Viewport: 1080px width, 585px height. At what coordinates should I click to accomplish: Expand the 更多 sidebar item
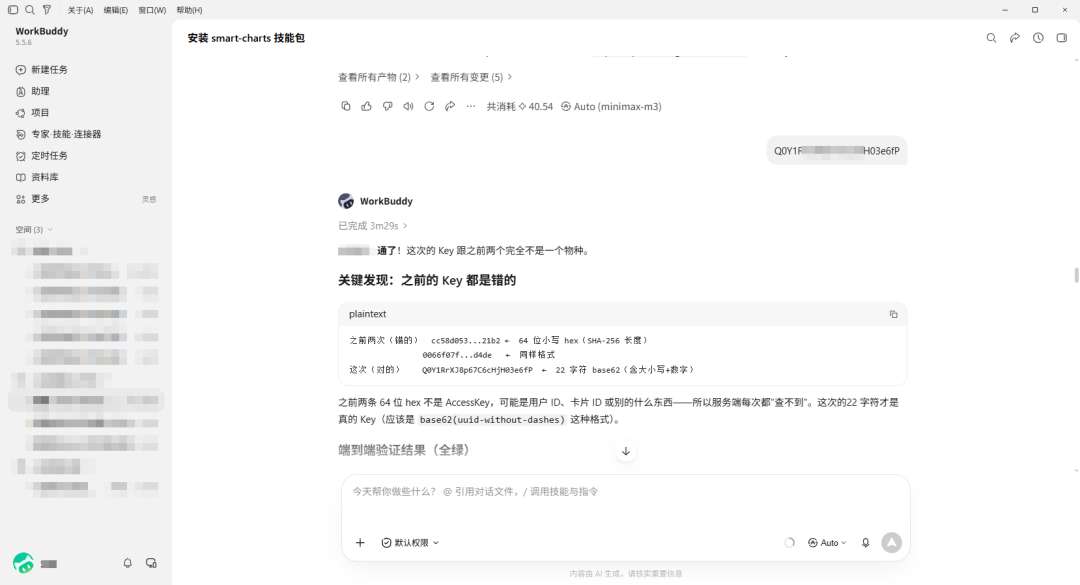[85, 198]
